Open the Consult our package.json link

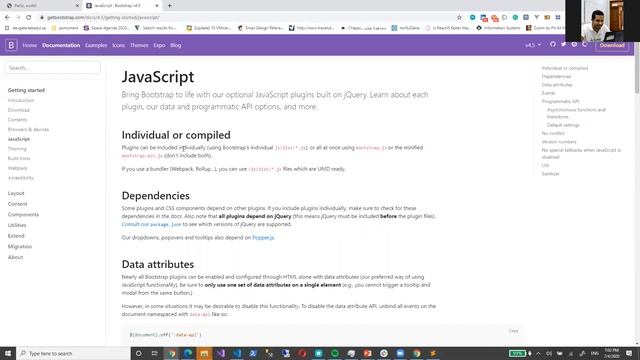point(151,224)
